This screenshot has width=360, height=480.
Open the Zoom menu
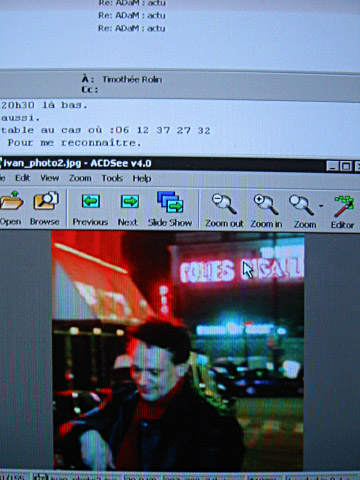[80, 178]
